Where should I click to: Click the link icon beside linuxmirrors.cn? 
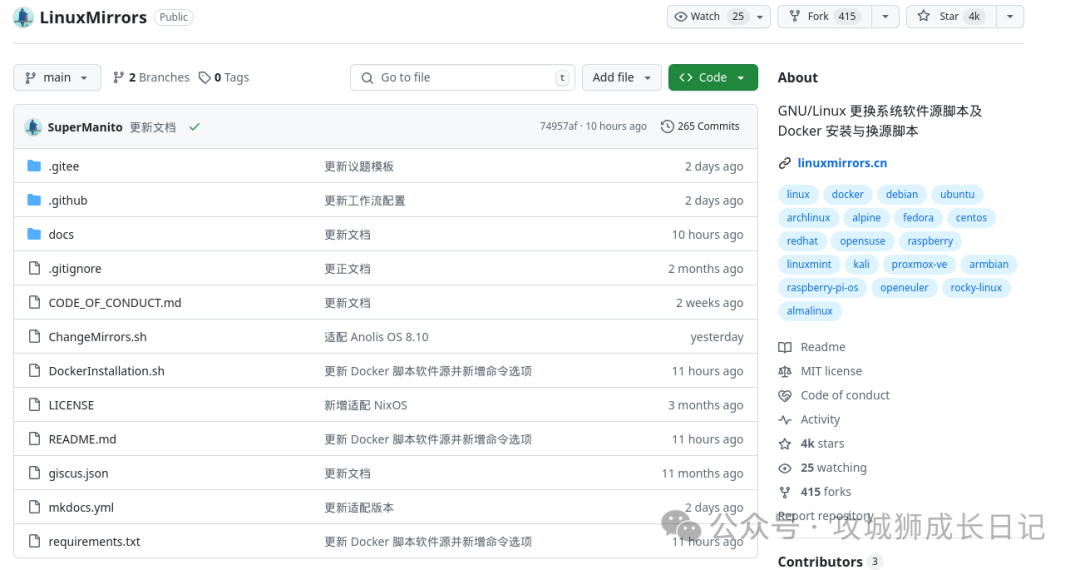pos(785,163)
